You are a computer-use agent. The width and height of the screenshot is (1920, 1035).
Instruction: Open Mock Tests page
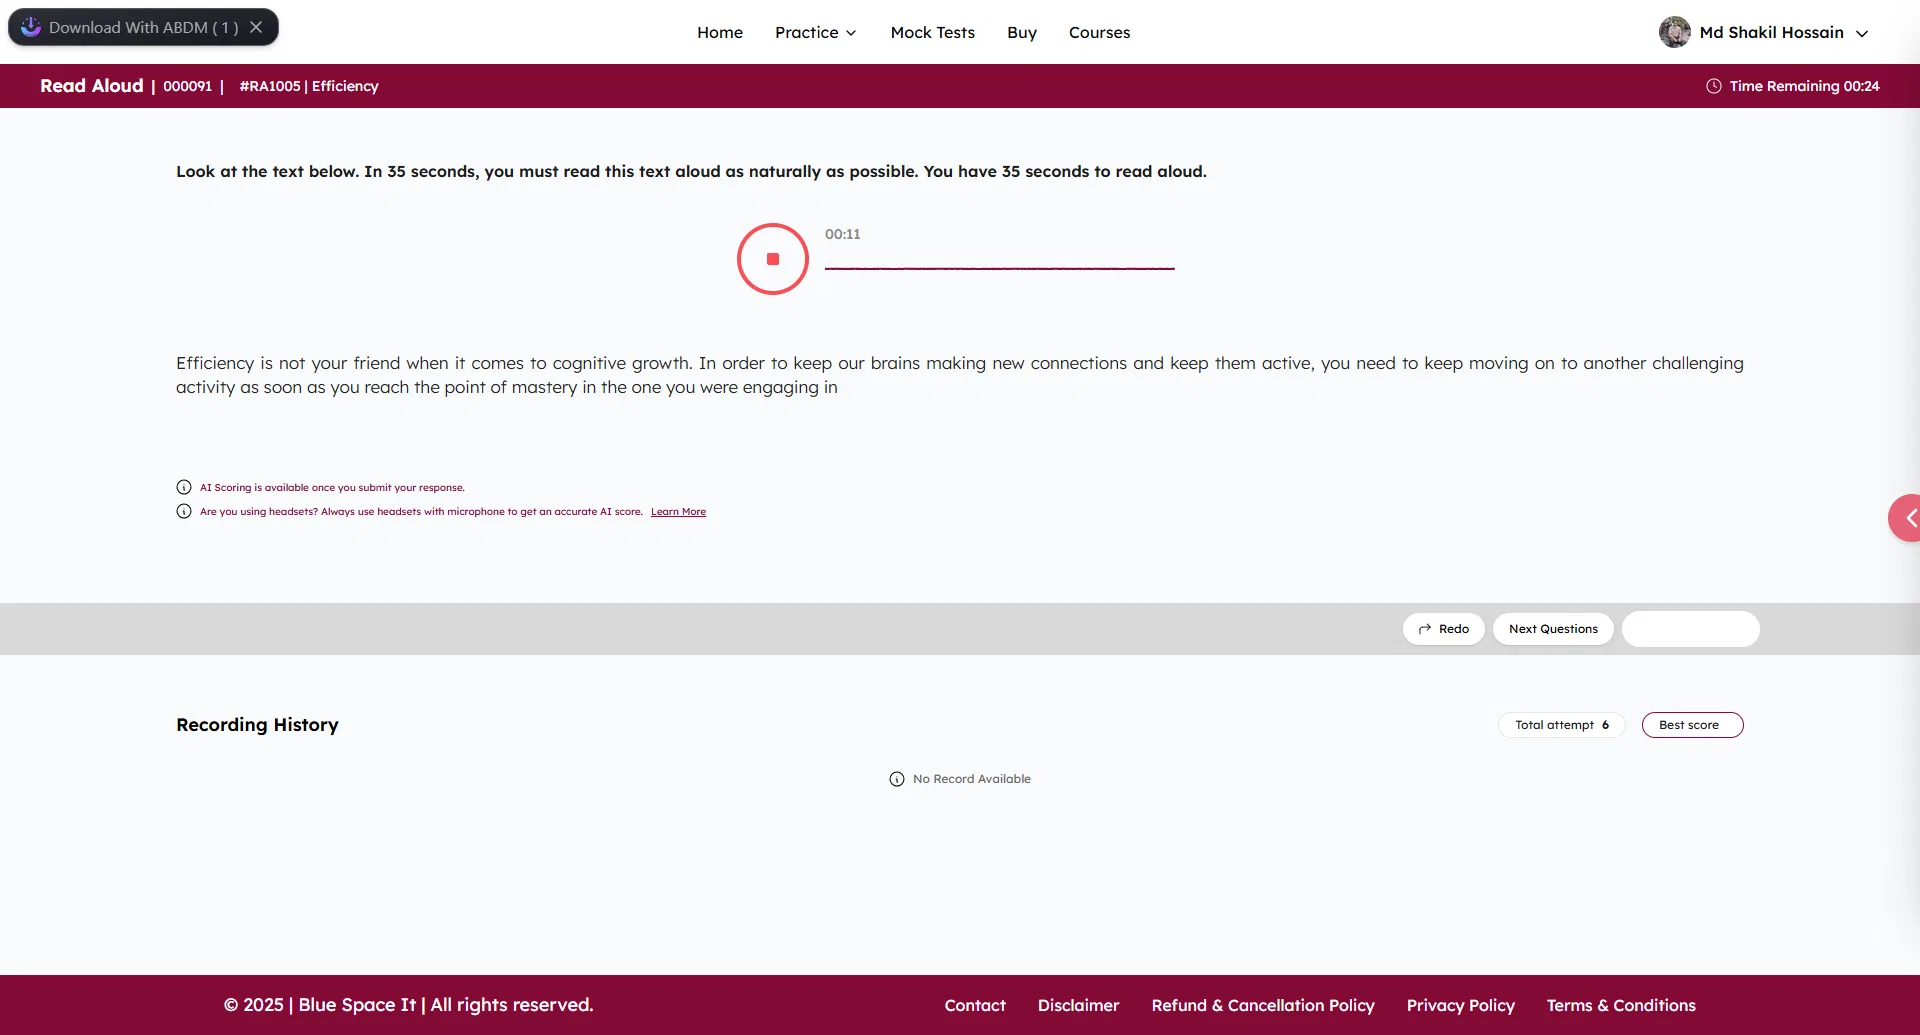tap(932, 32)
